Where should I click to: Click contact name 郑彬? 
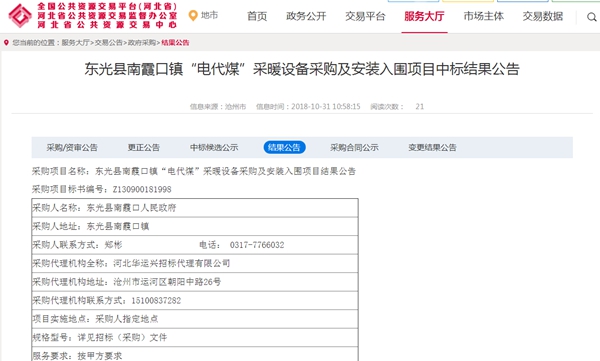(113, 245)
